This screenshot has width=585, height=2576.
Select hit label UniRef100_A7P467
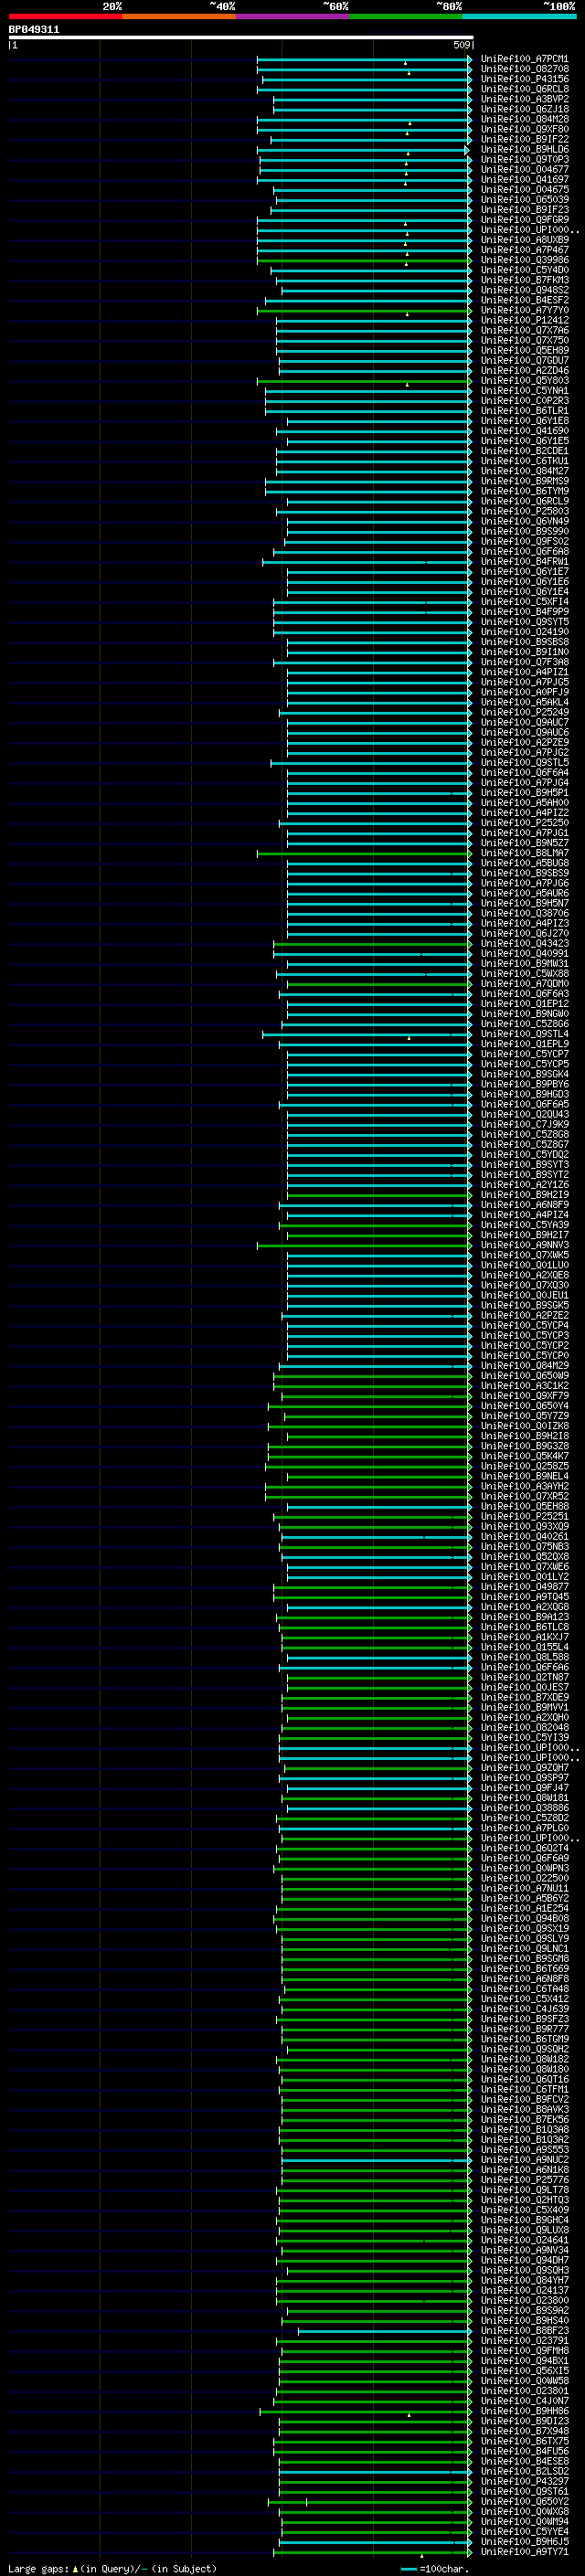525,250
